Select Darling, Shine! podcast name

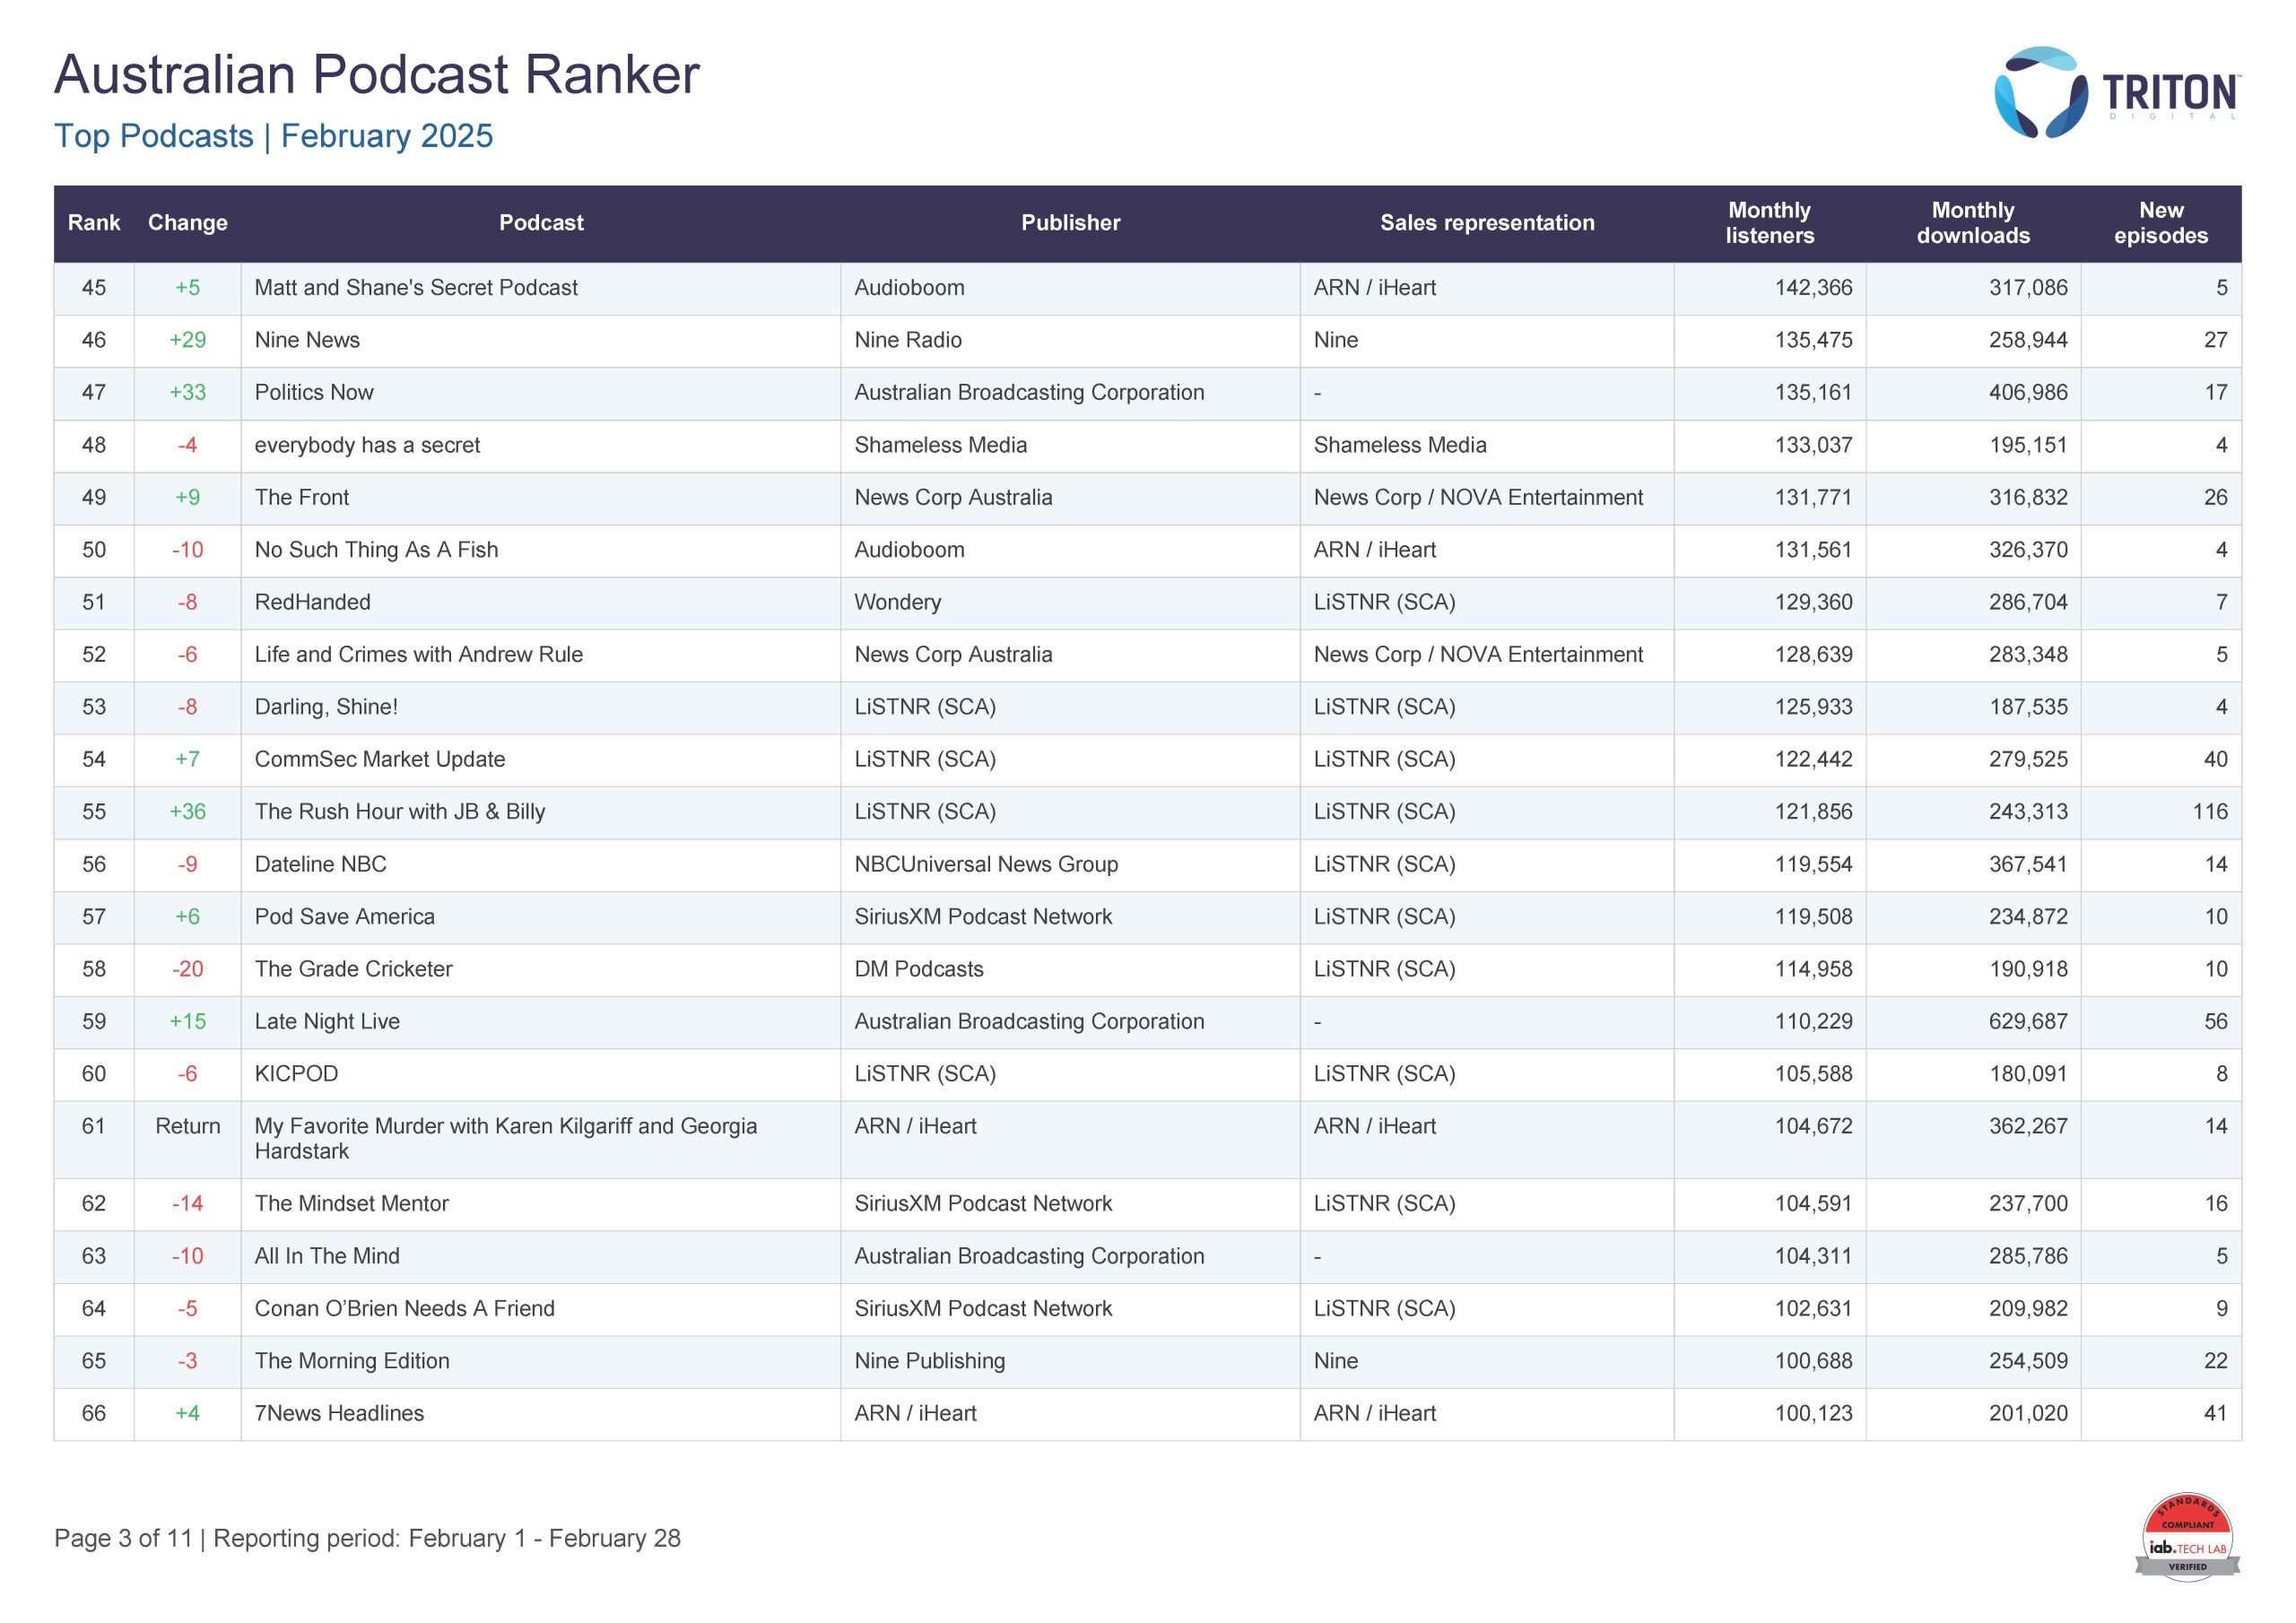(x=326, y=707)
